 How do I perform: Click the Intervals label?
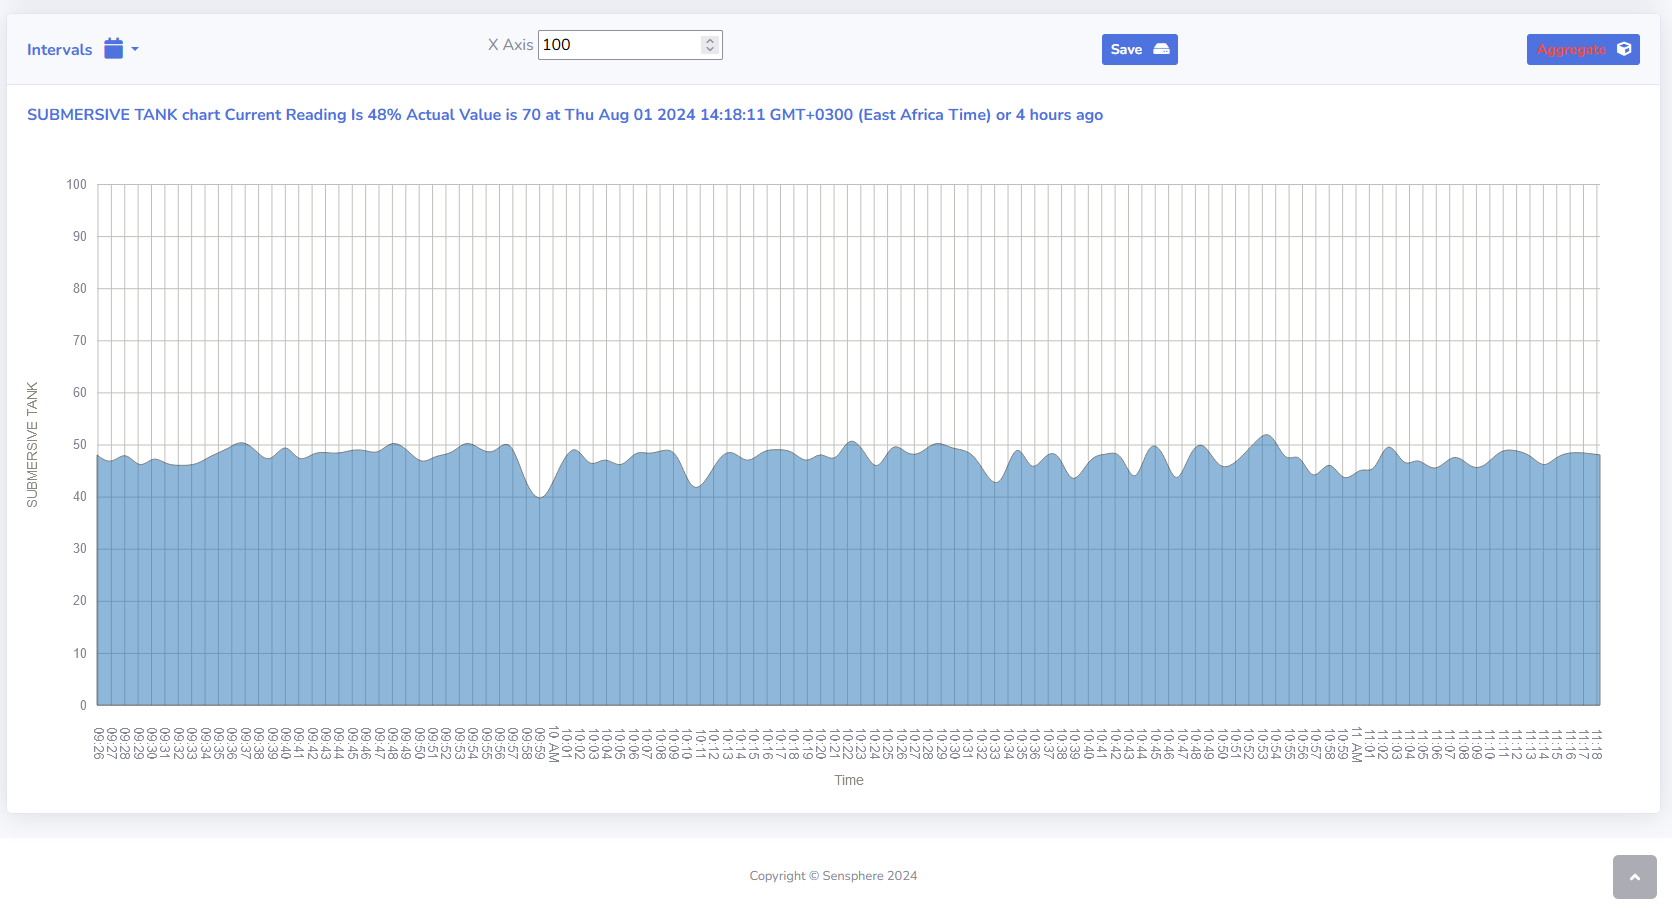pyautogui.click(x=59, y=50)
